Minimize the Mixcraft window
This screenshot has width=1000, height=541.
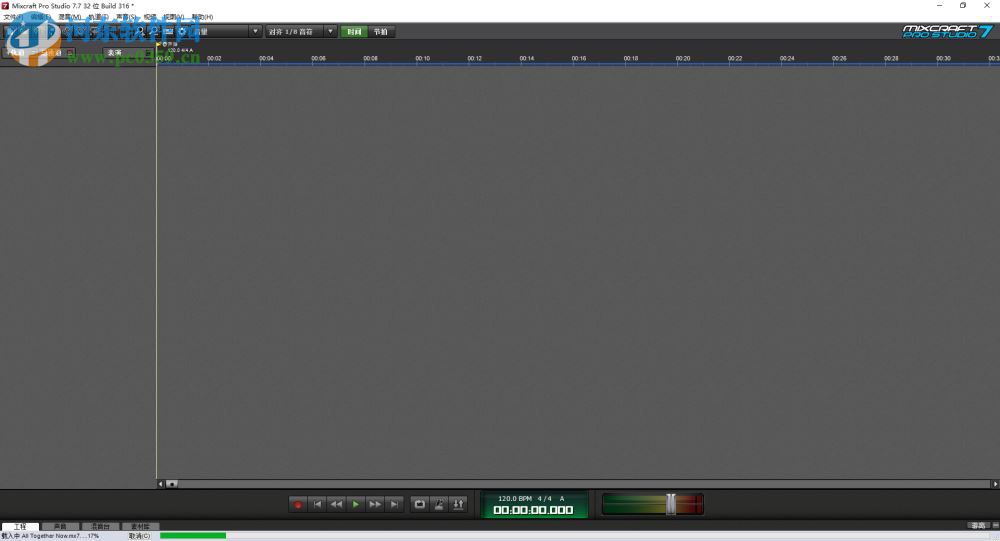(939, 5)
